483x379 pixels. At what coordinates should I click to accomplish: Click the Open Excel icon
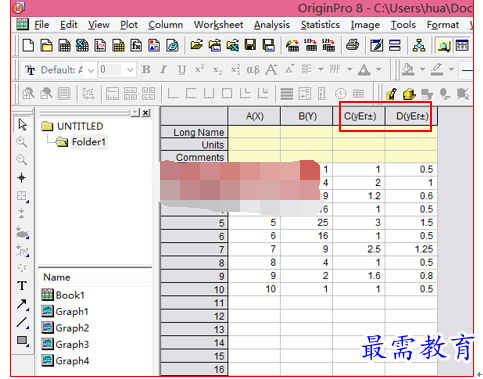[233, 45]
